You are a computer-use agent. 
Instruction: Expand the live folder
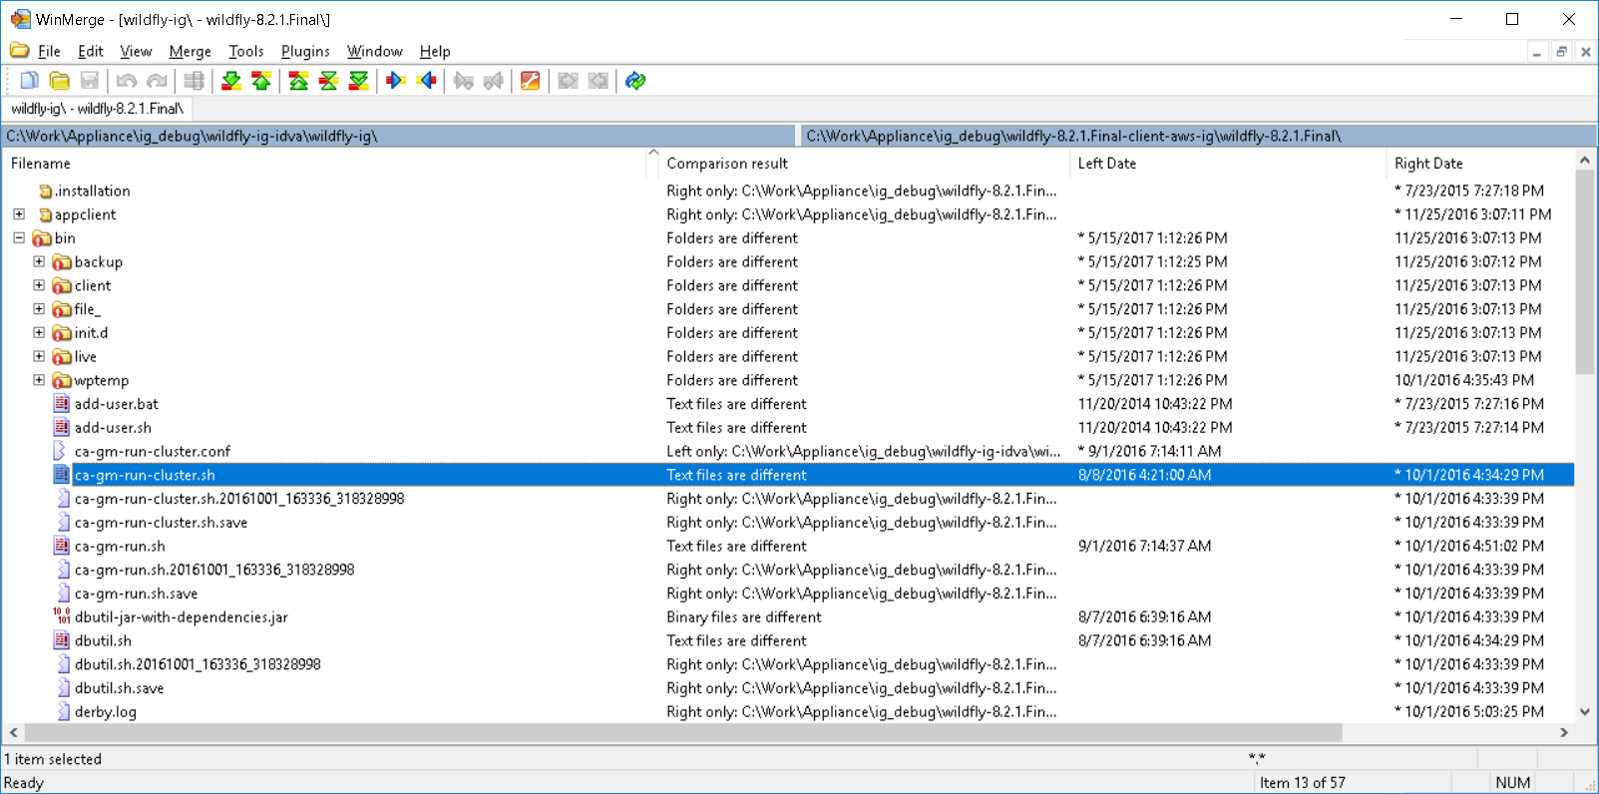point(39,356)
